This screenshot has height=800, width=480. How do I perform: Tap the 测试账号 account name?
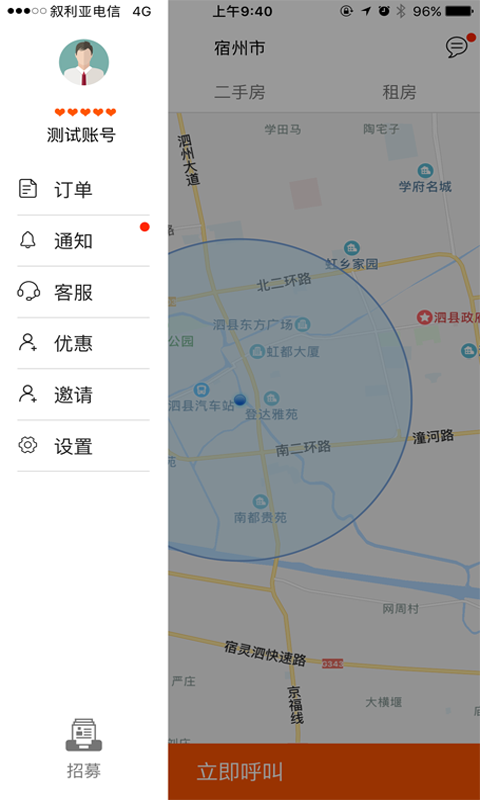pos(82,135)
